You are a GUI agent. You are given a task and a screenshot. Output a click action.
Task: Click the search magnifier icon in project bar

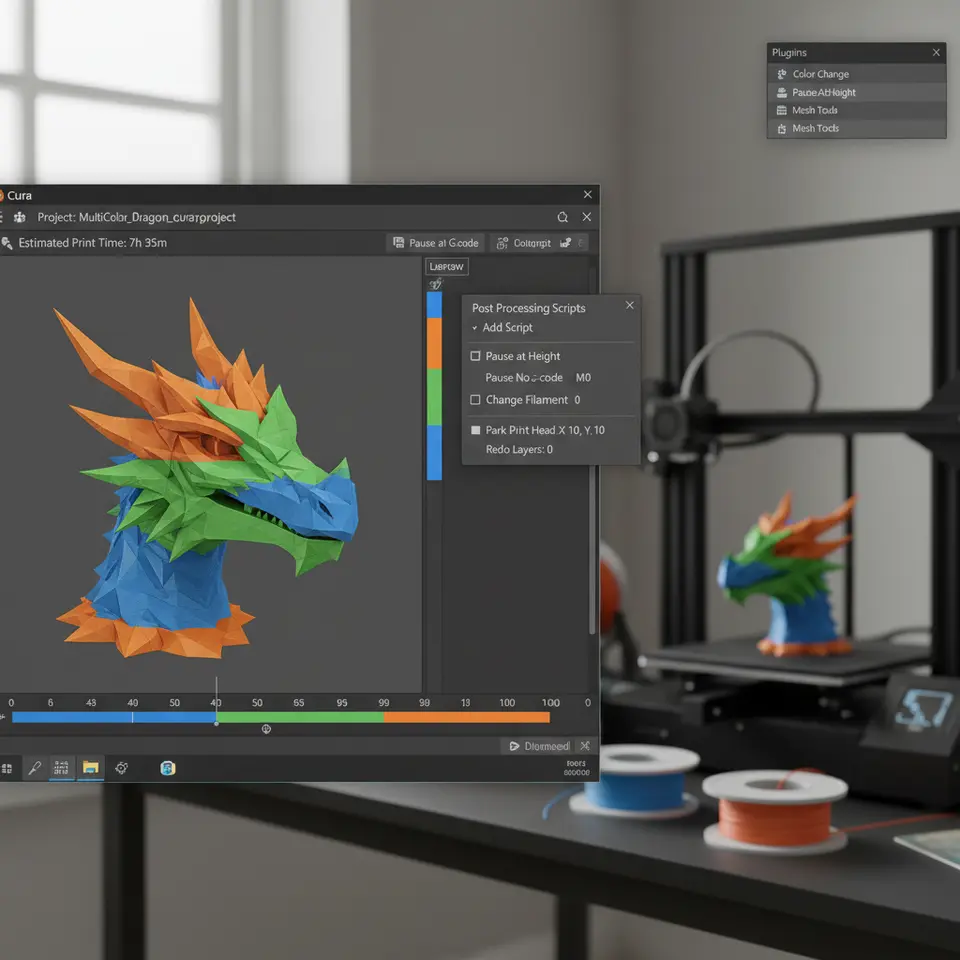(563, 217)
